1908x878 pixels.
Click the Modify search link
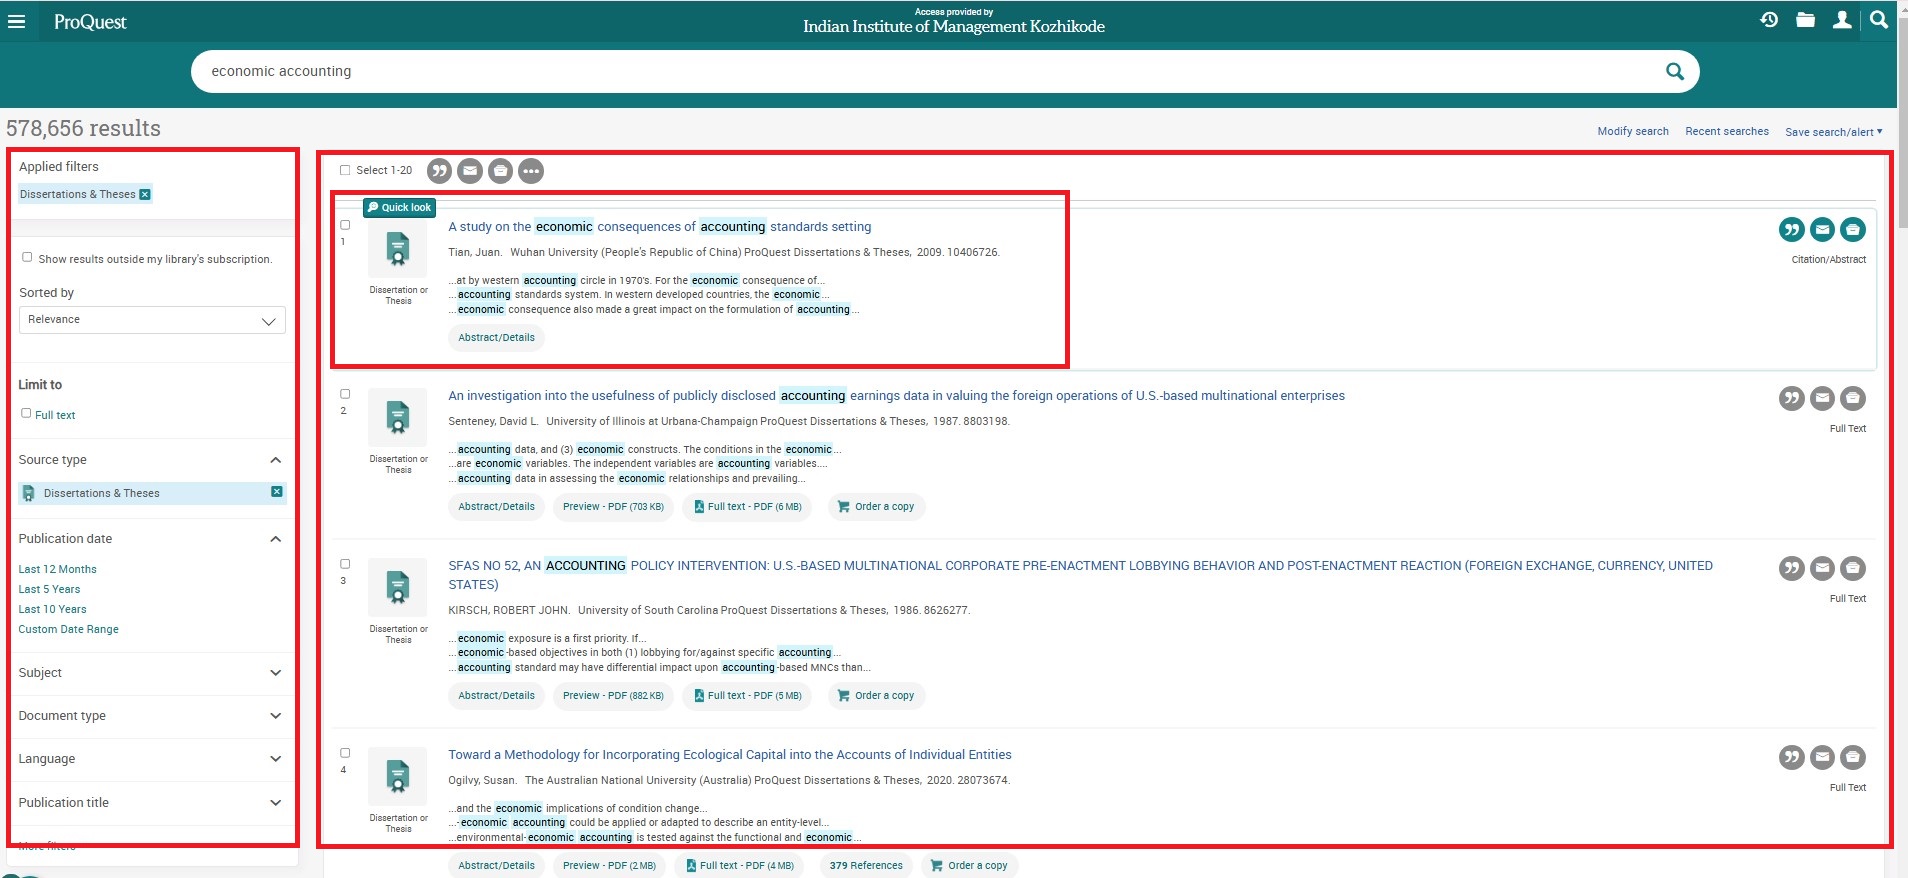point(1632,131)
